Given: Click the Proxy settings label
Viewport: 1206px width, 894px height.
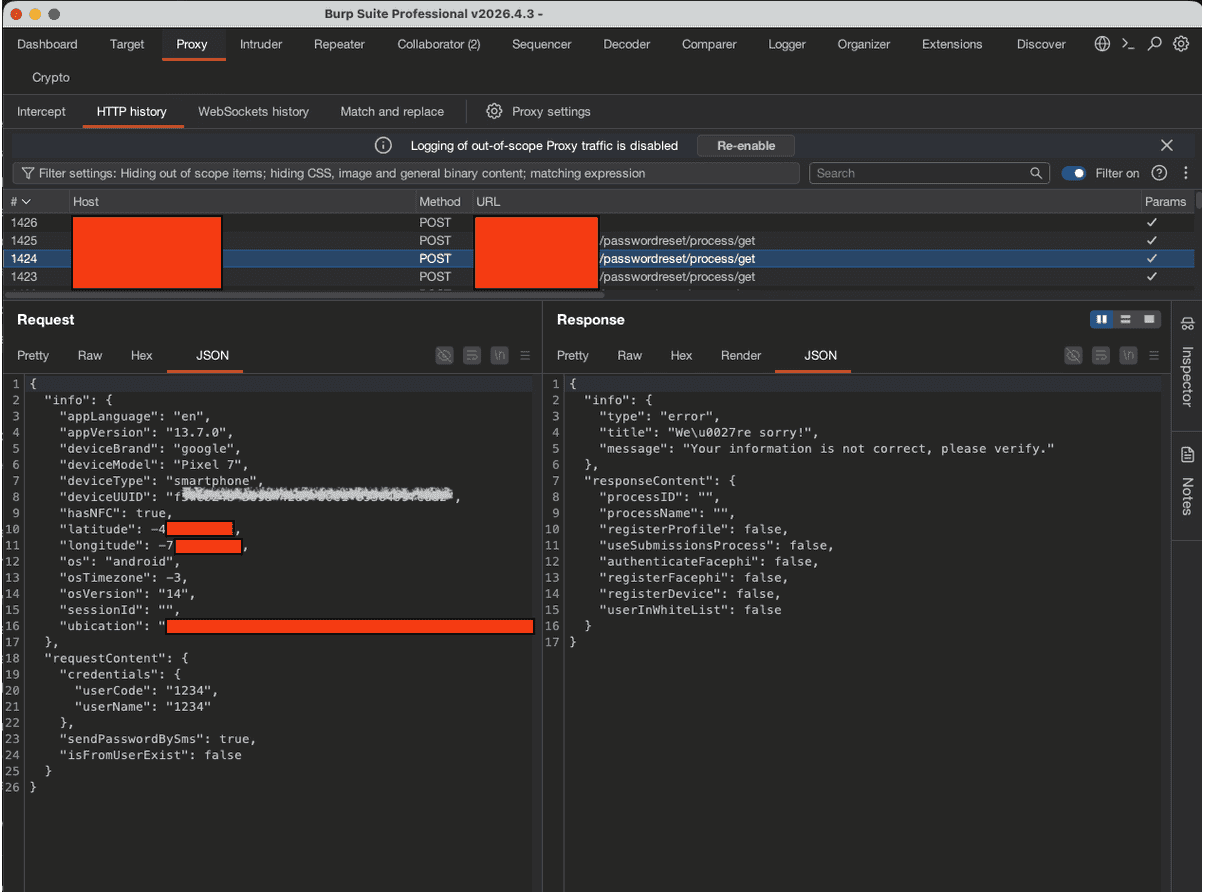Looking at the screenshot, I should (x=551, y=111).
